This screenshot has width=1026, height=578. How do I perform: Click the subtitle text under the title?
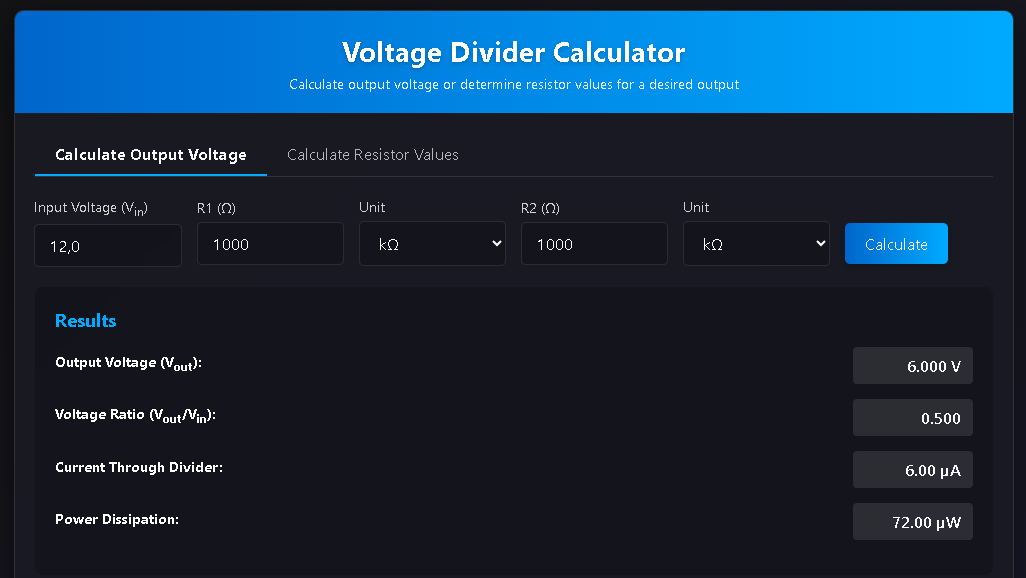514,85
